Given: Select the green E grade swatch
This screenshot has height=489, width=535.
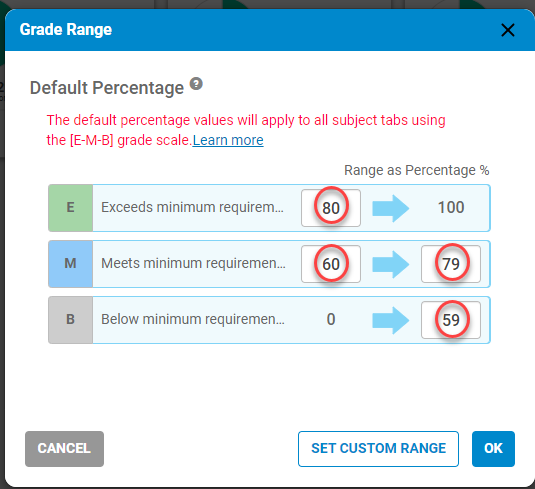Looking at the screenshot, I should click(x=71, y=208).
